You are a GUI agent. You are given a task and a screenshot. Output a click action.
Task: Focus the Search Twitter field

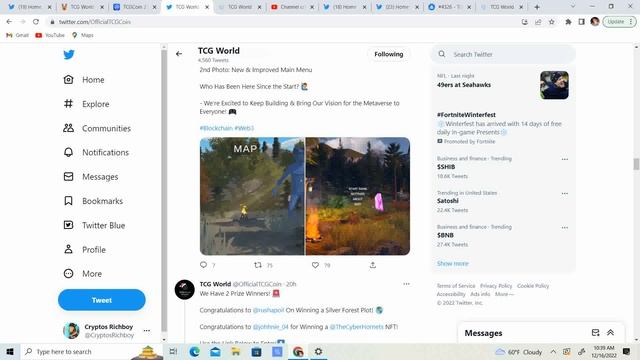503,54
